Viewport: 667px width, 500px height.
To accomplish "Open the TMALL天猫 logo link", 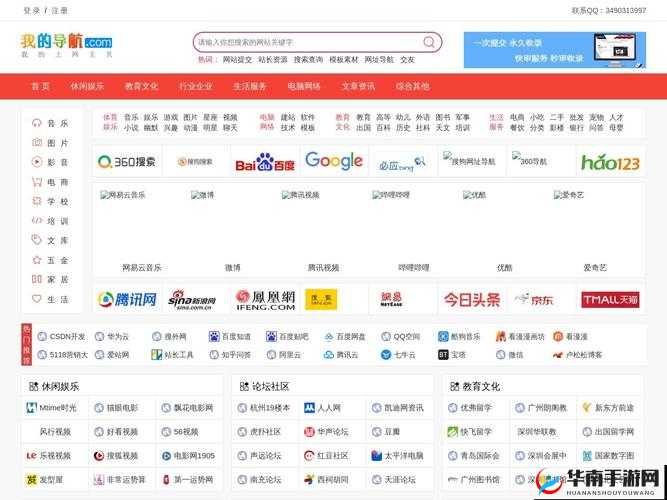I will click(x=610, y=300).
